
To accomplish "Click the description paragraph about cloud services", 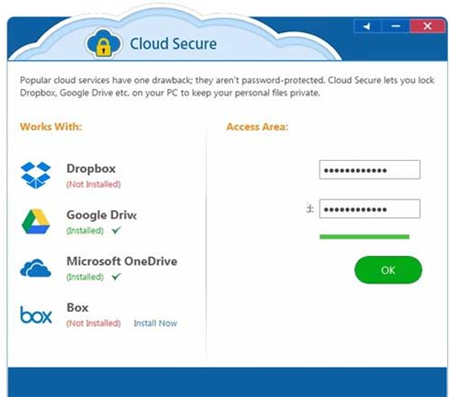I will [x=227, y=86].
